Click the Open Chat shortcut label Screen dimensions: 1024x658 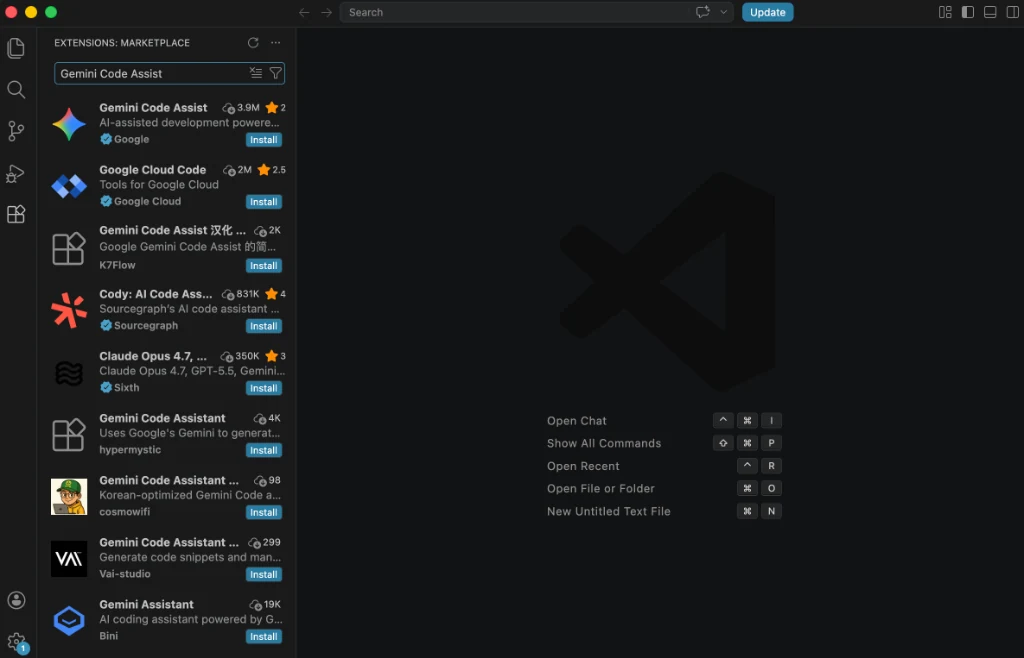click(577, 421)
